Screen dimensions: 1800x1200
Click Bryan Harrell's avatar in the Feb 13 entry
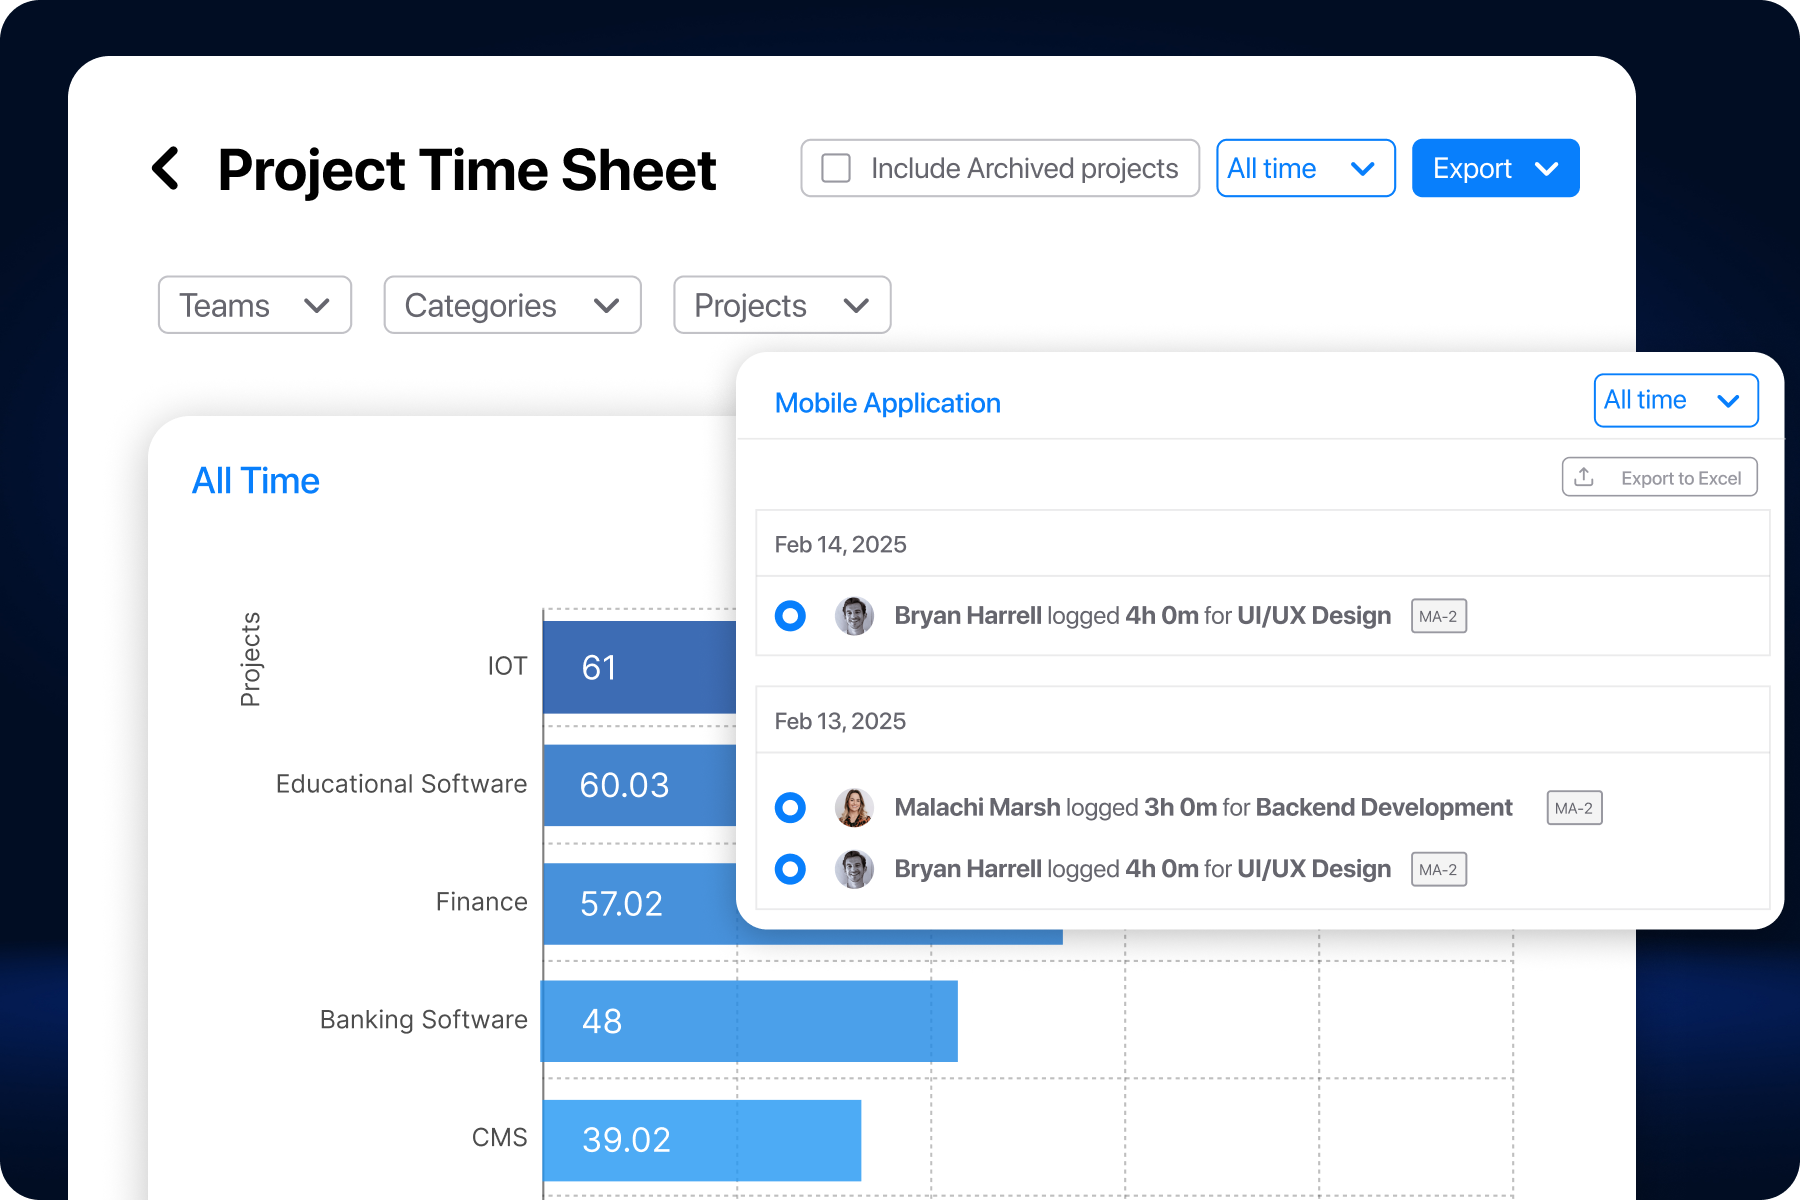pos(855,869)
